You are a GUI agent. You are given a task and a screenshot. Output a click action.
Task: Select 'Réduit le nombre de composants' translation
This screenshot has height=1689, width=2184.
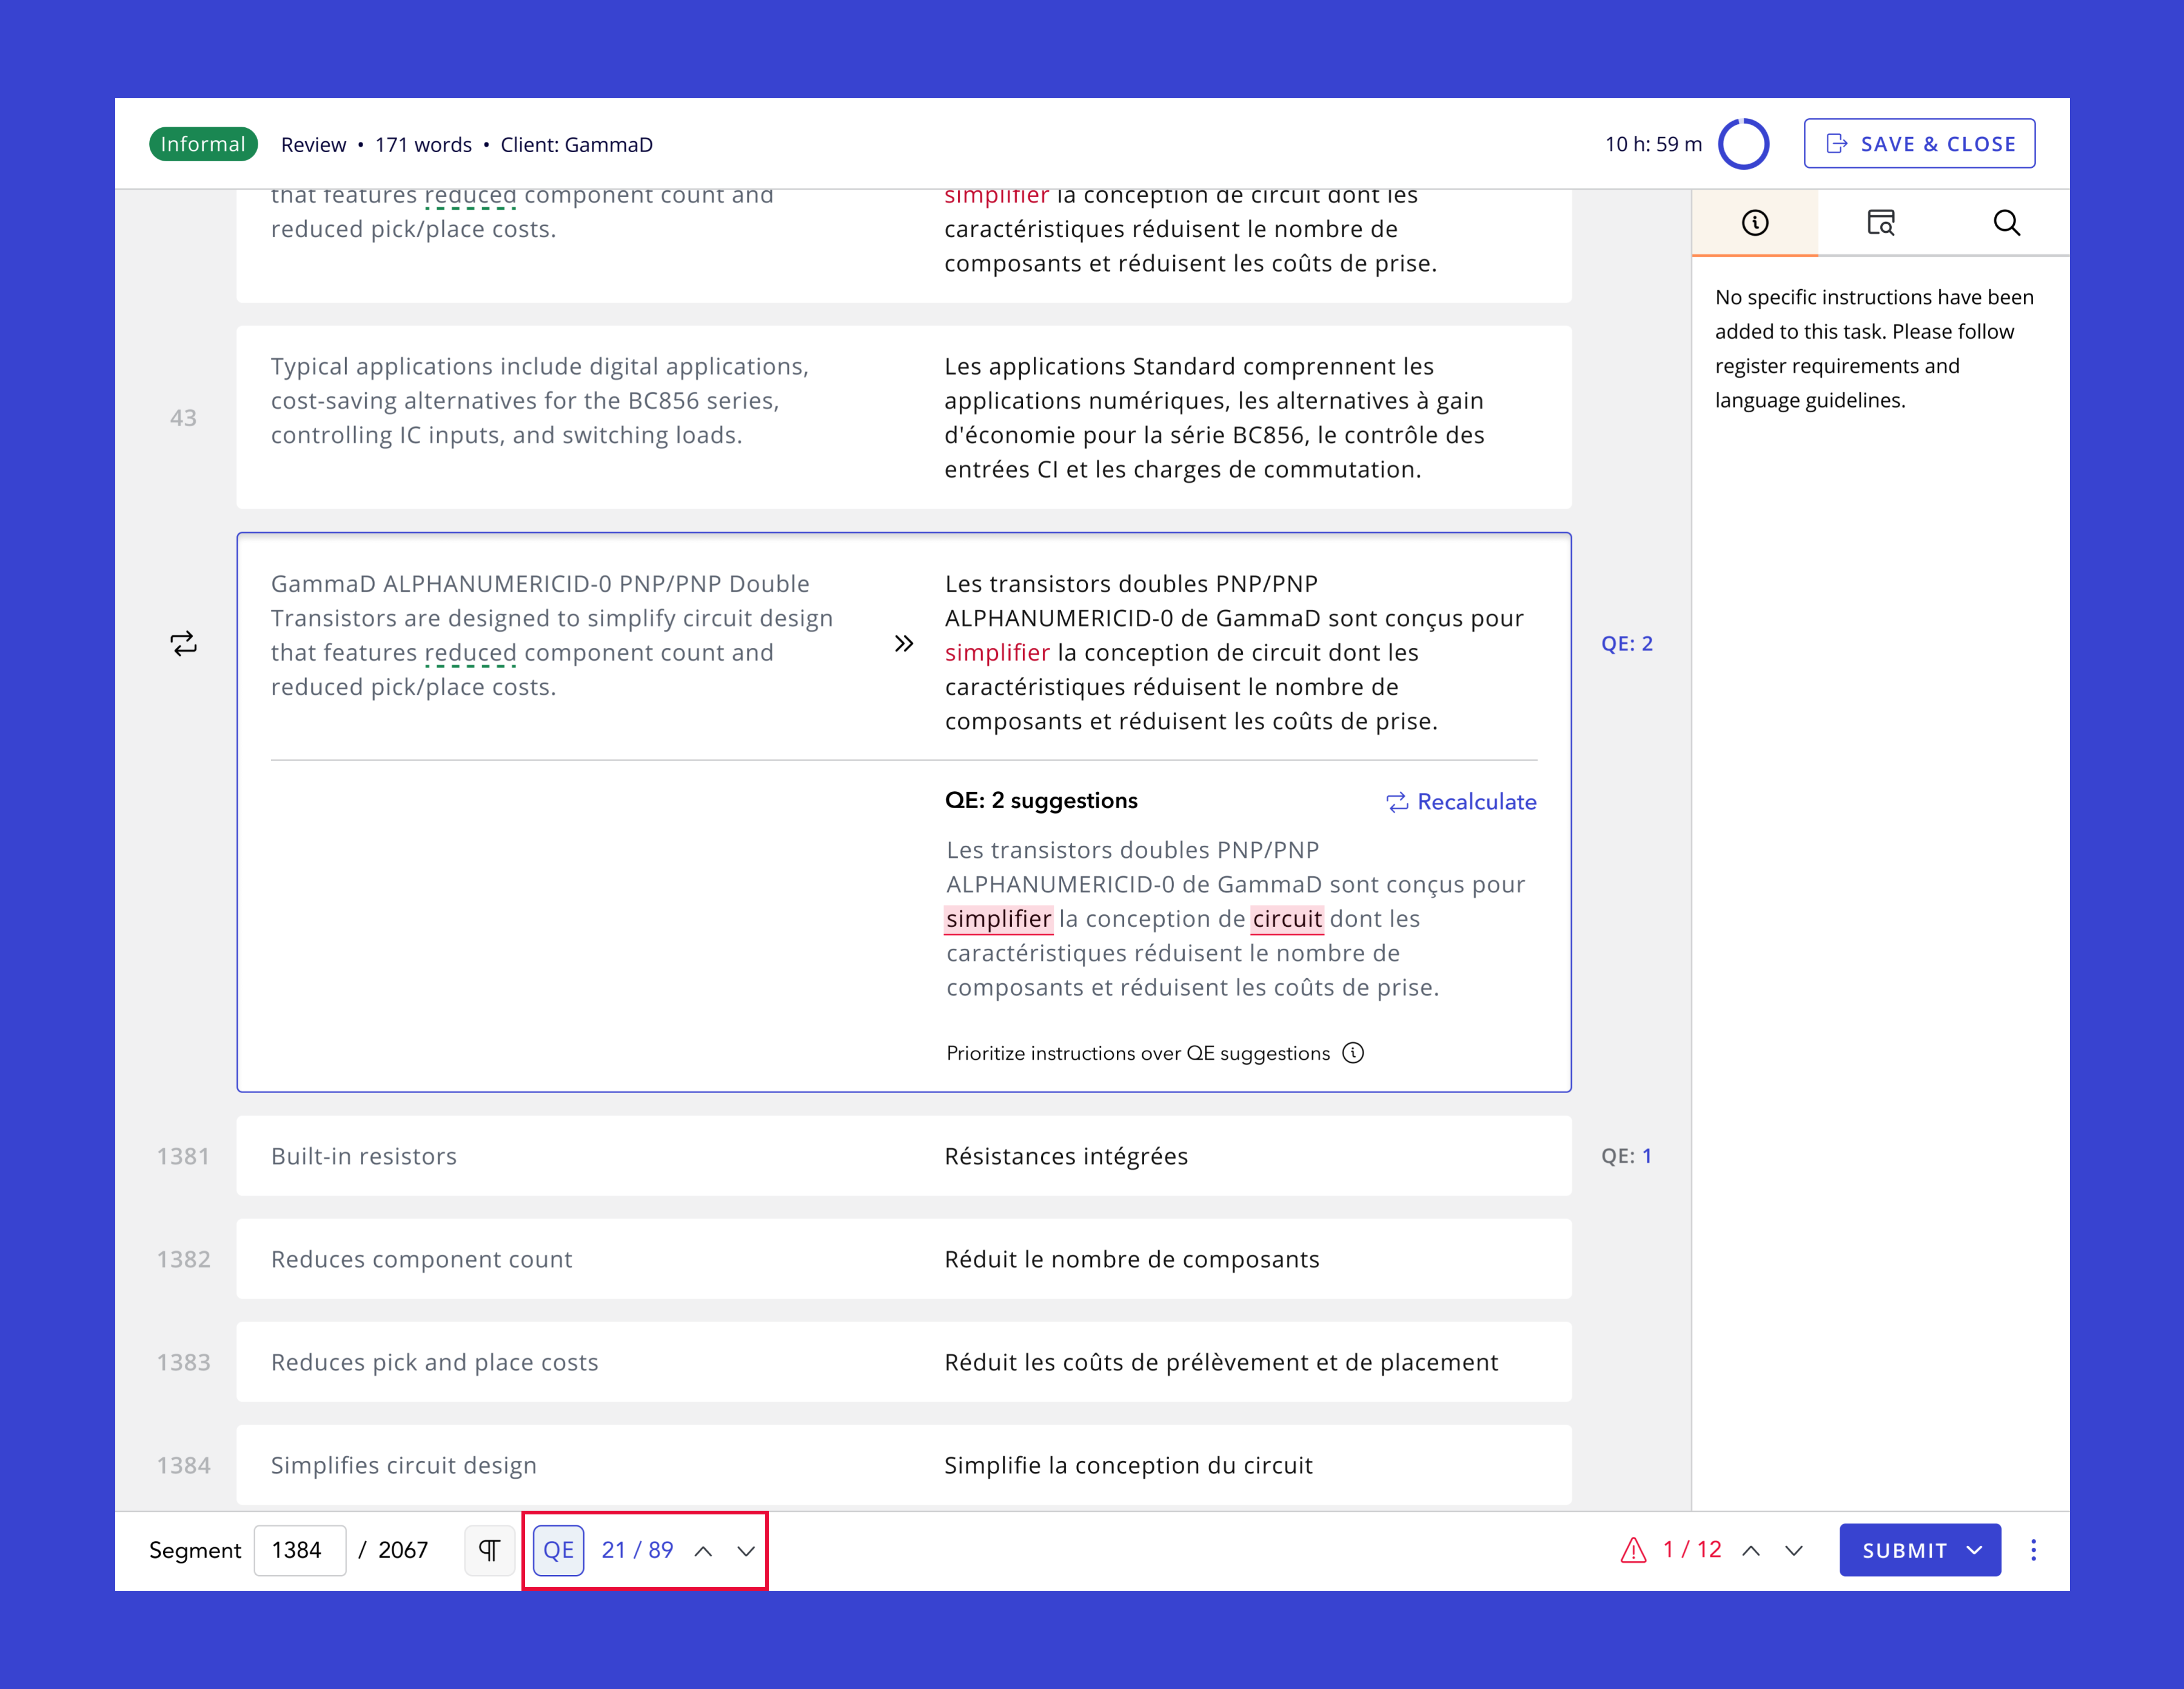[x=1131, y=1259]
